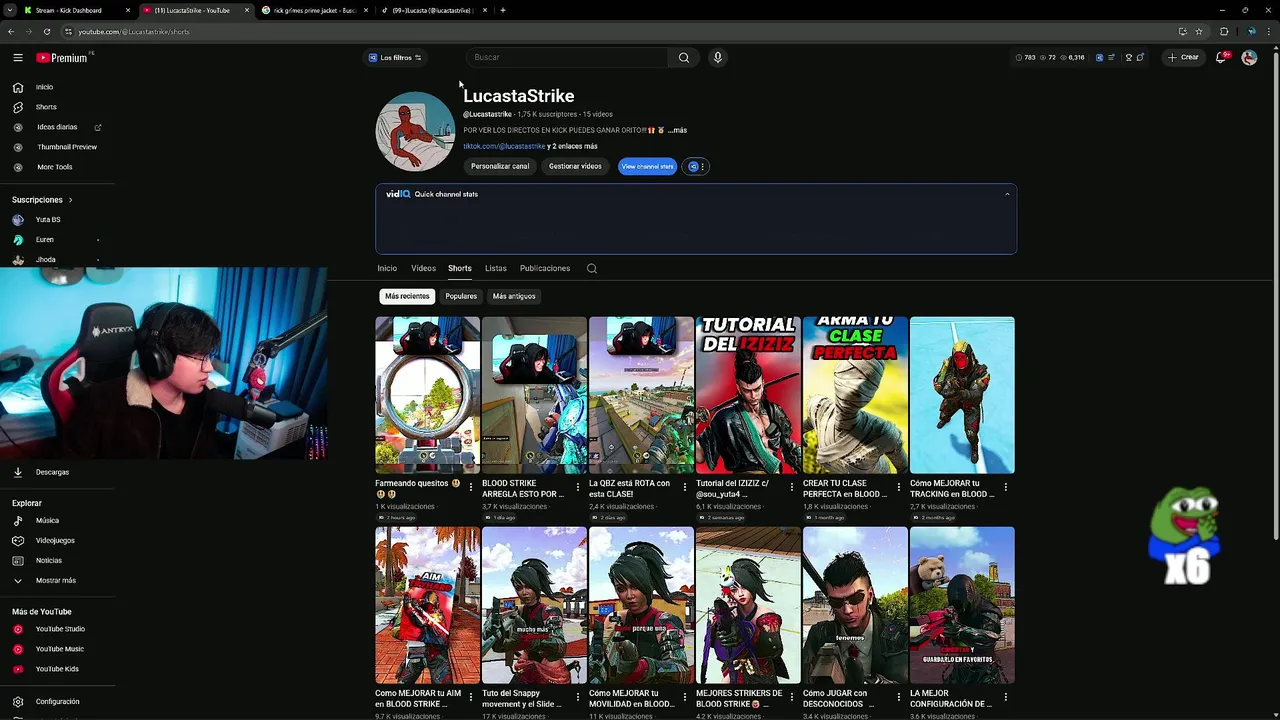Switch to the Listas channel tab
The width and height of the screenshot is (1280, 720).
(x=496, y=268)
